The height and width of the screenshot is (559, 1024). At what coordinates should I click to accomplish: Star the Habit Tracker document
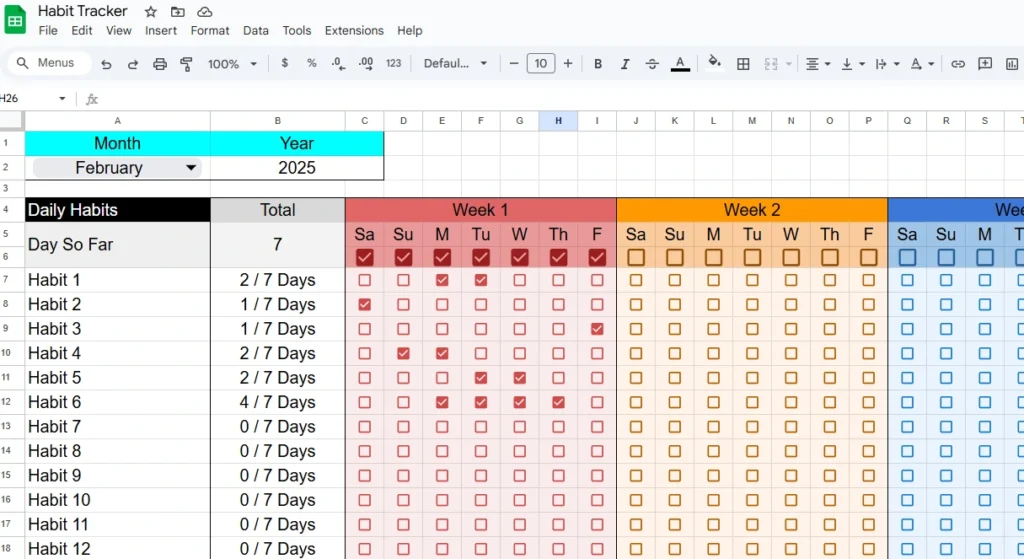[x=151, y=12]
